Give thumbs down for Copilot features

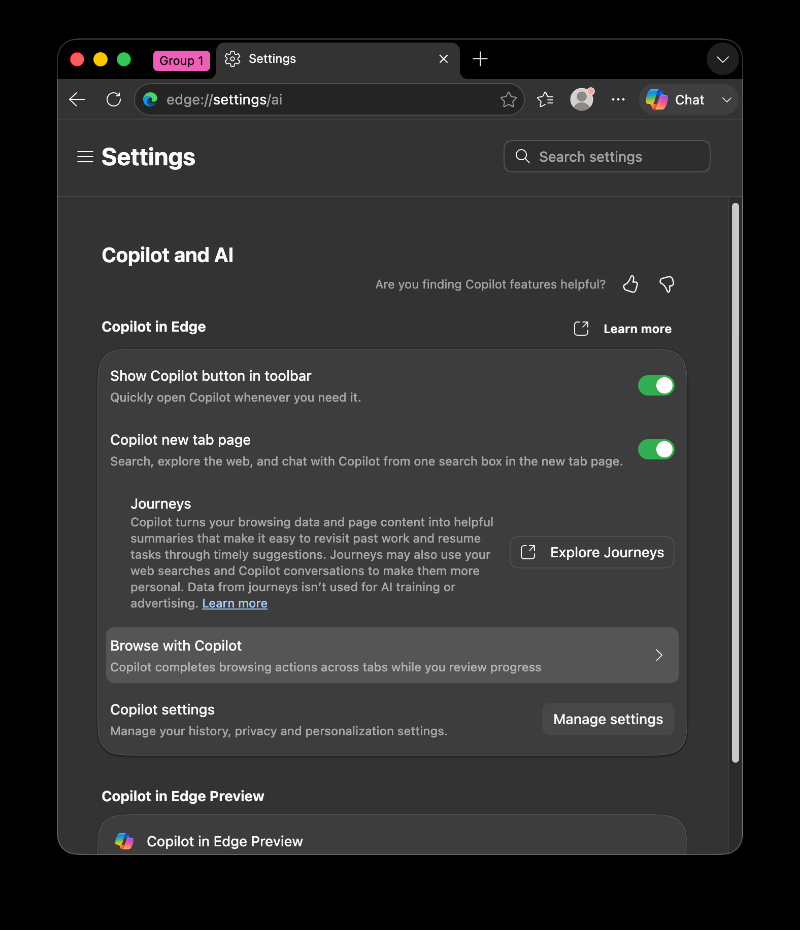(x=667, y=284)
